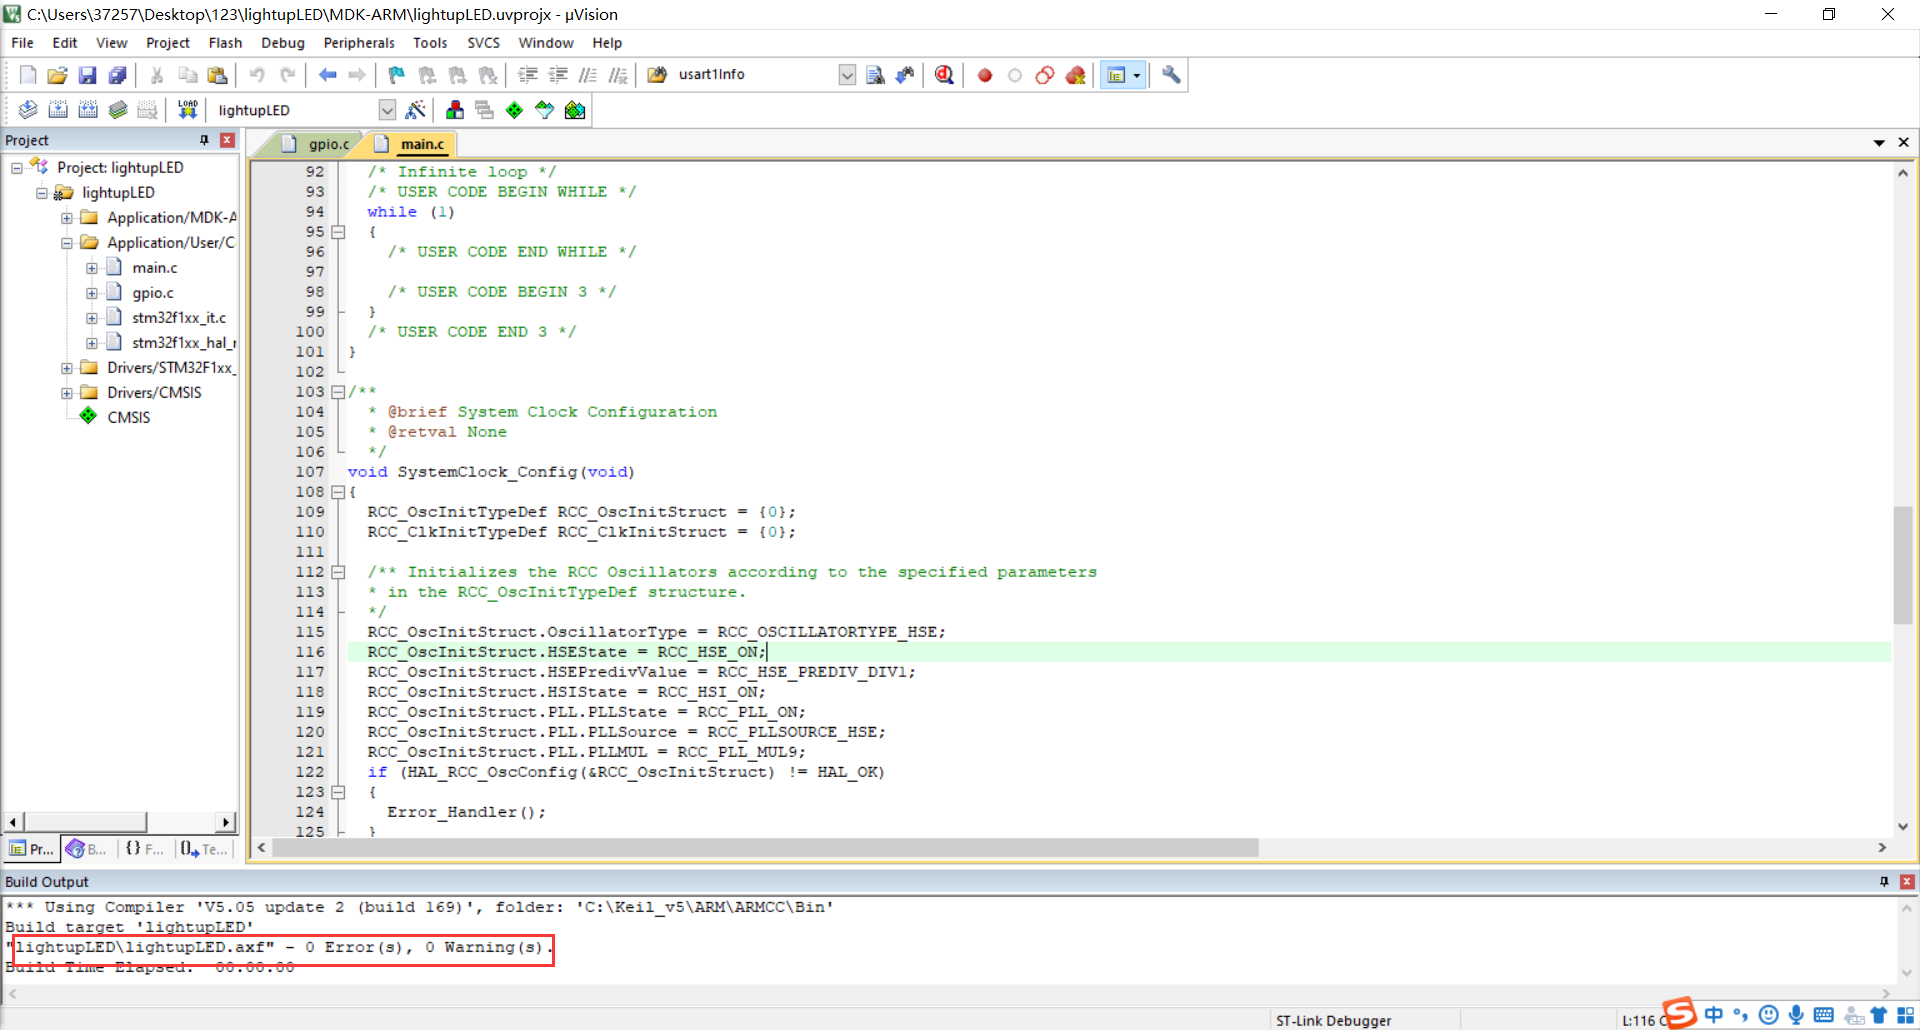Insert a breakpoint with the red dot icon
Viewport: 1920px width, 1030px height.
pyautogui.click(x=985, y=75)
